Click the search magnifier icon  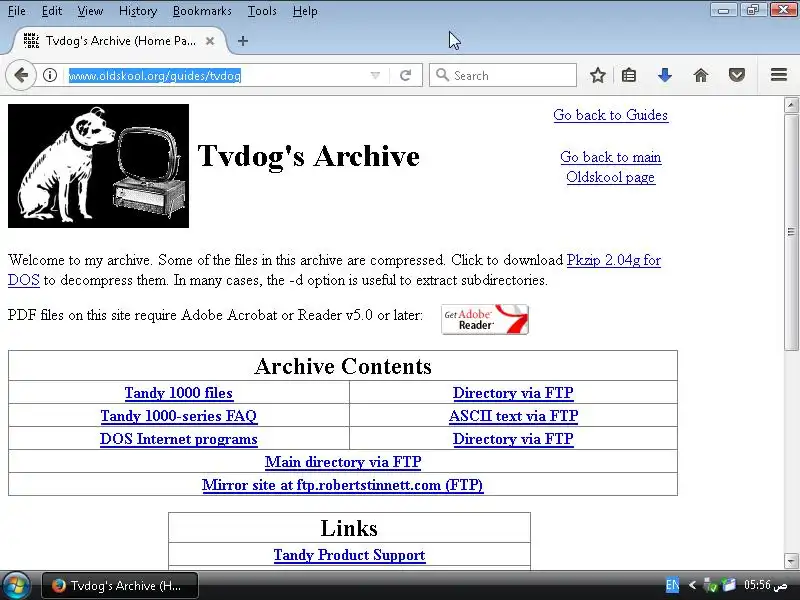click(442, 76)
